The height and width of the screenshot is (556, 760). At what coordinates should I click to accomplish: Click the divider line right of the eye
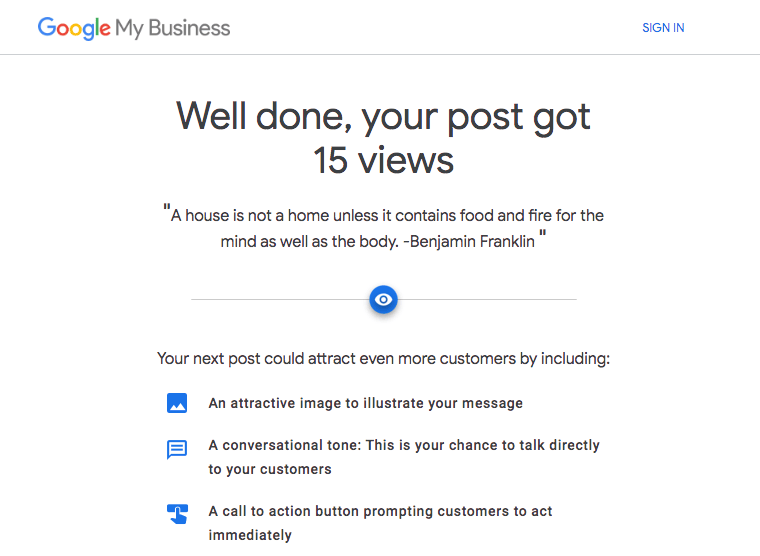[x=488, y=299]
